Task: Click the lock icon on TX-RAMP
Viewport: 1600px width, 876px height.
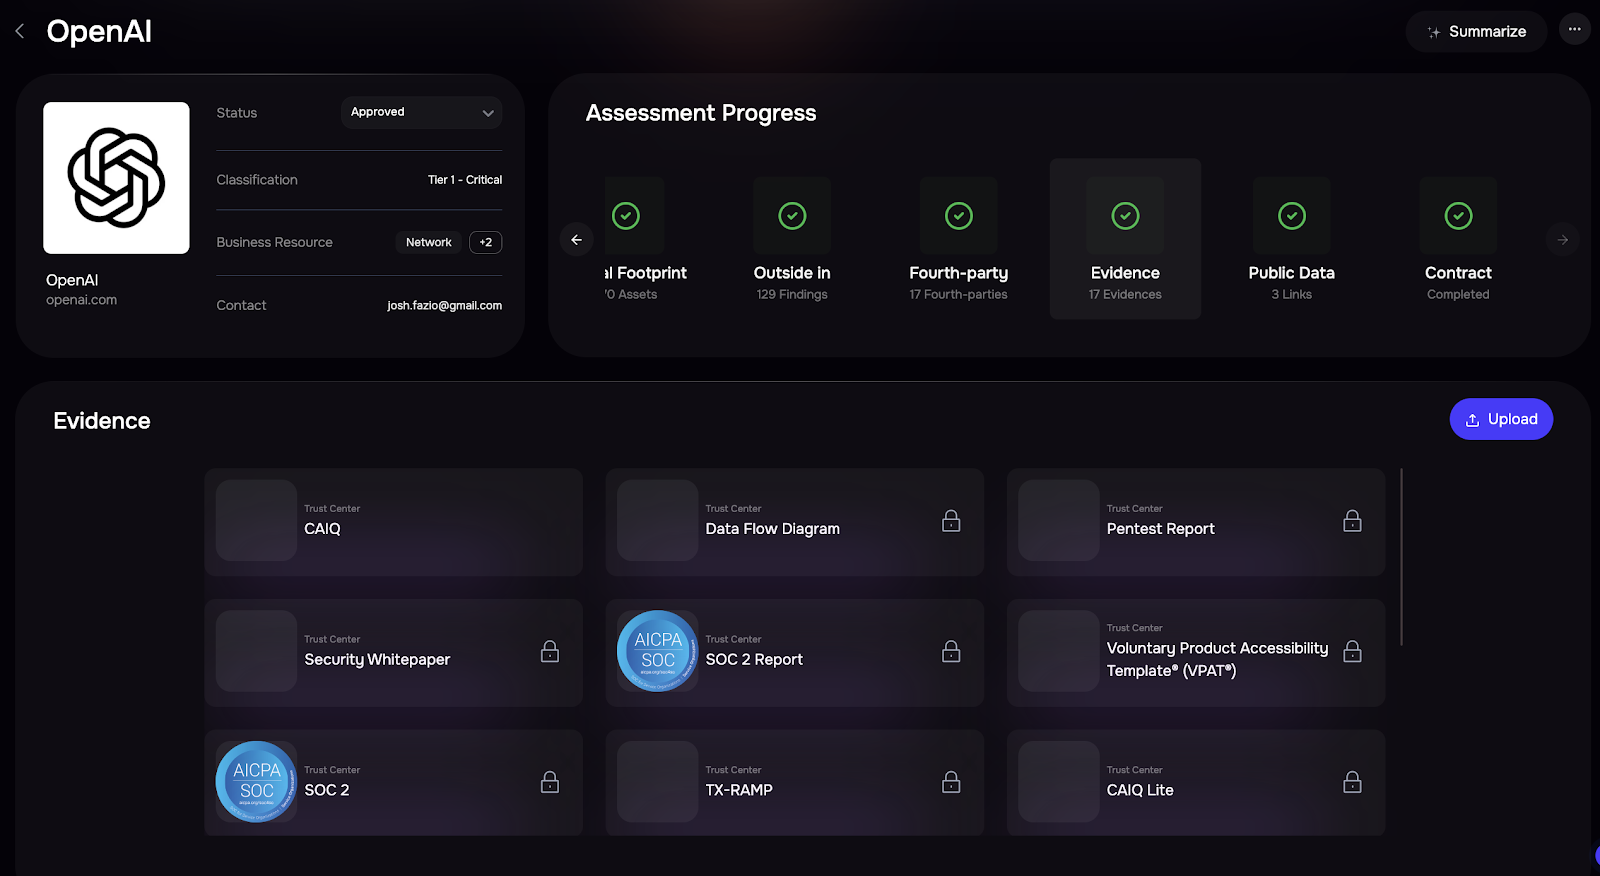Action: 951,782
